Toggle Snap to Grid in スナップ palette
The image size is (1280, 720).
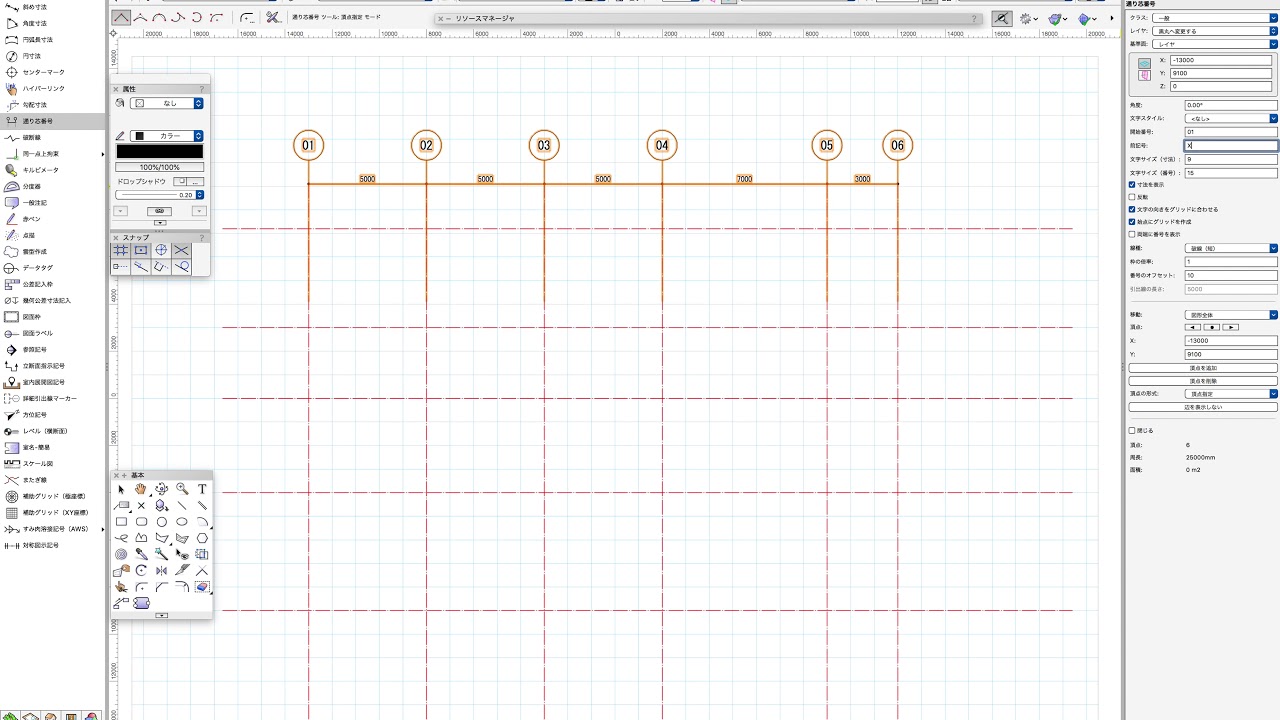tap(121, 250)
